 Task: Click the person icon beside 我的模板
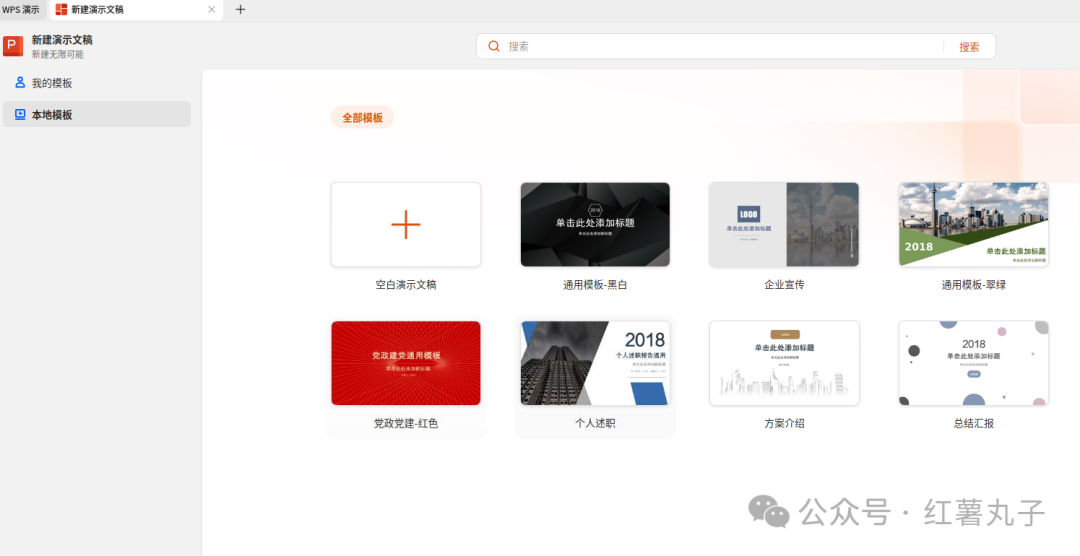tap(20, 83)
